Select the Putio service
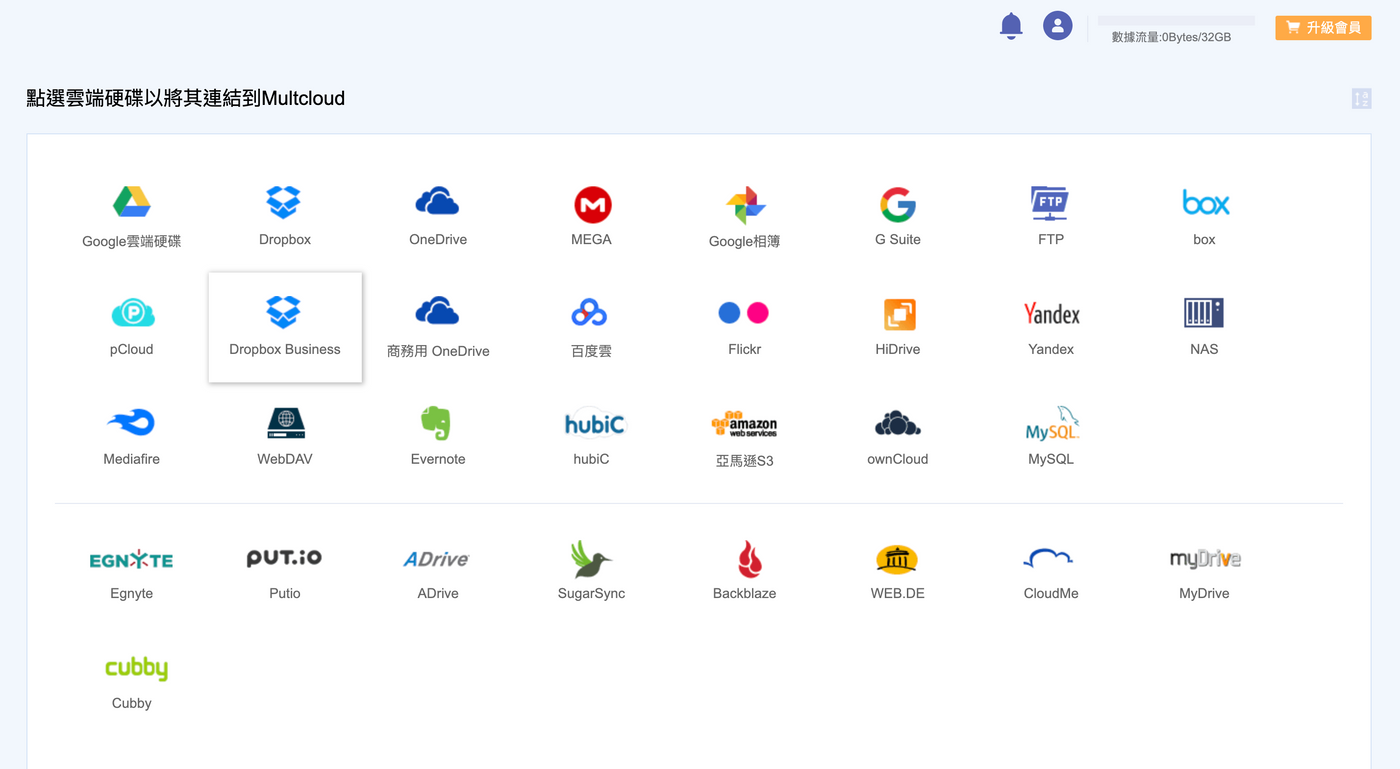The image size is (1400, 769). 284,558
